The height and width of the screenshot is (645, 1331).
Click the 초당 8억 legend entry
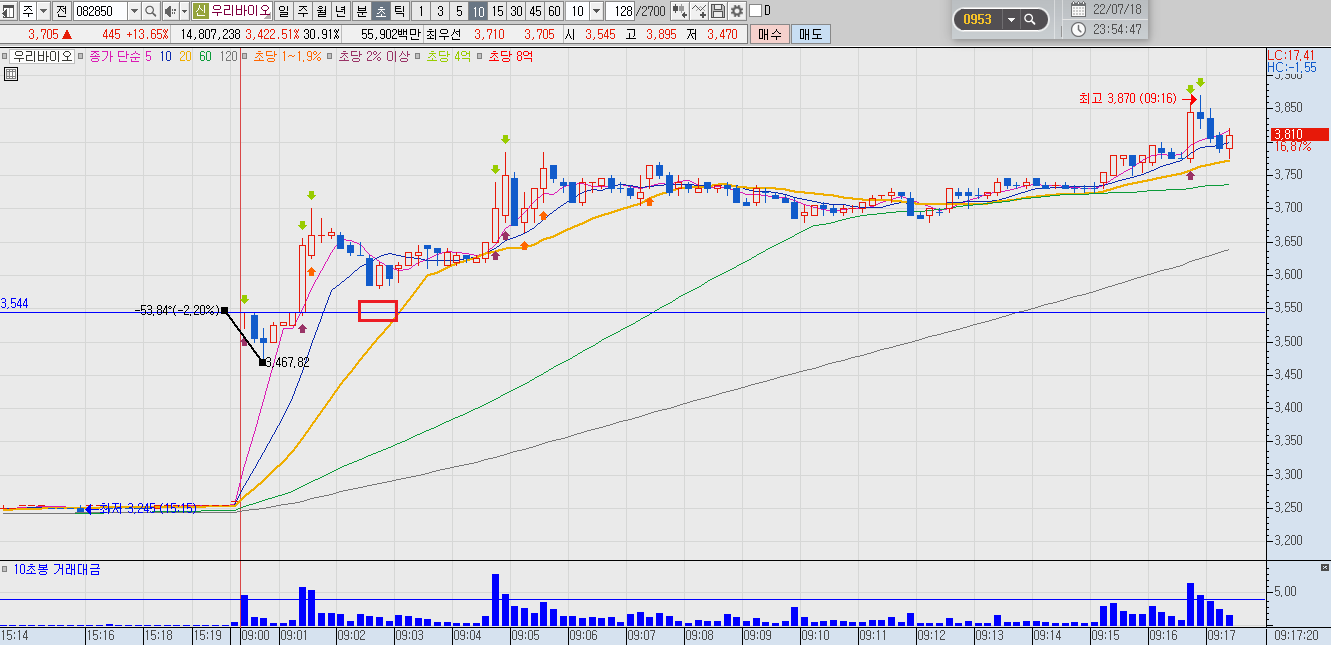point(512,56)
